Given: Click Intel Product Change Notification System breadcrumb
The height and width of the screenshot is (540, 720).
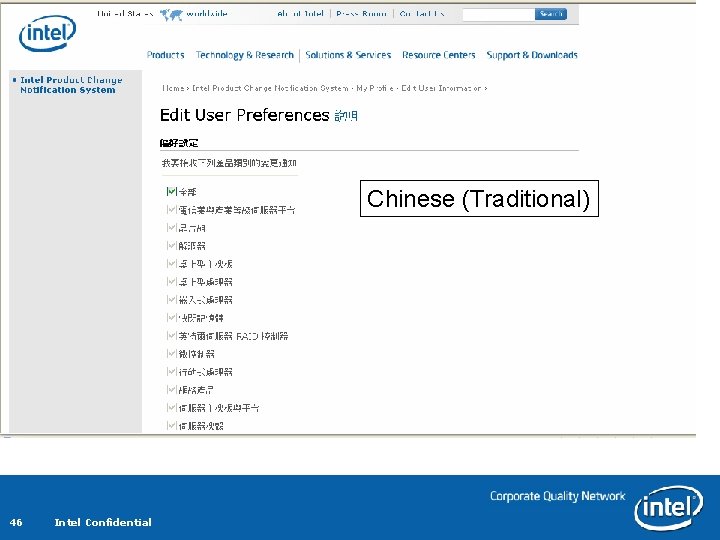Looking at the screenshot, I should [270, 88].
